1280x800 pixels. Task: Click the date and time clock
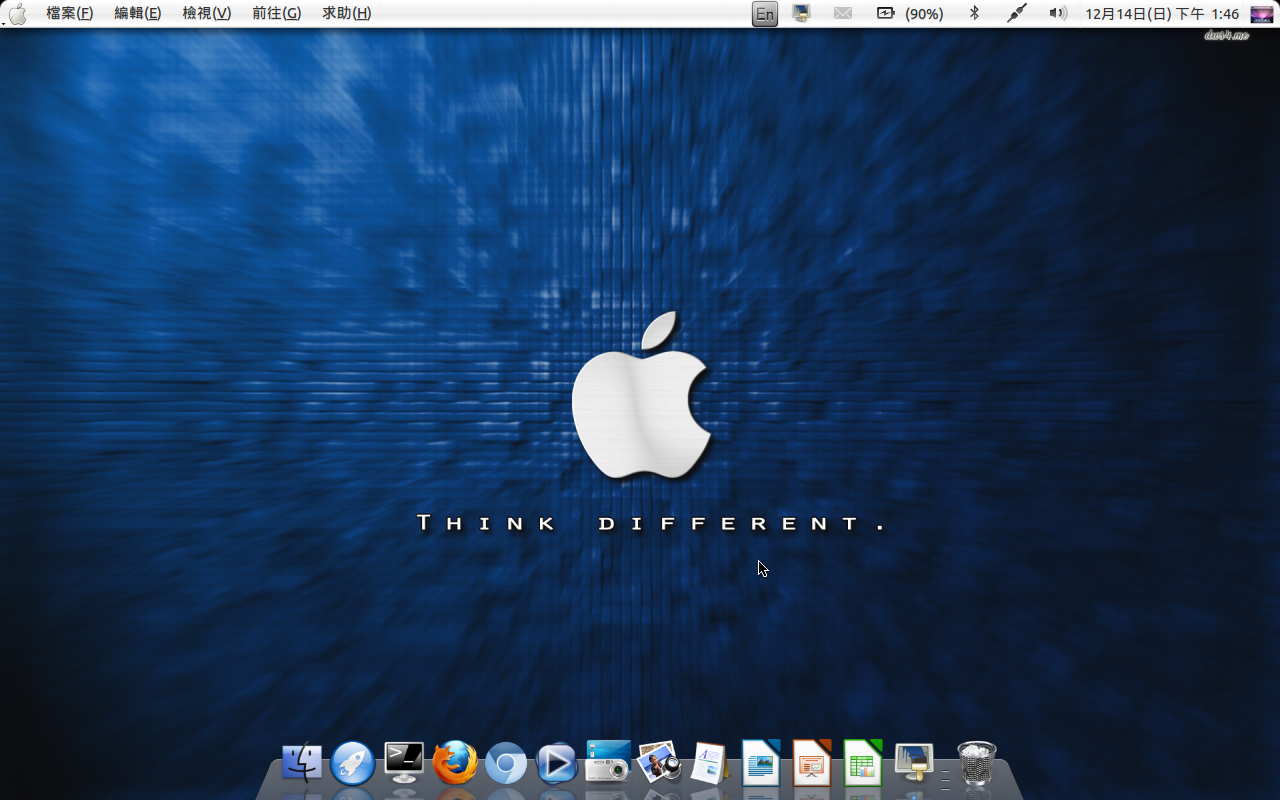[x=1162, y=14]
